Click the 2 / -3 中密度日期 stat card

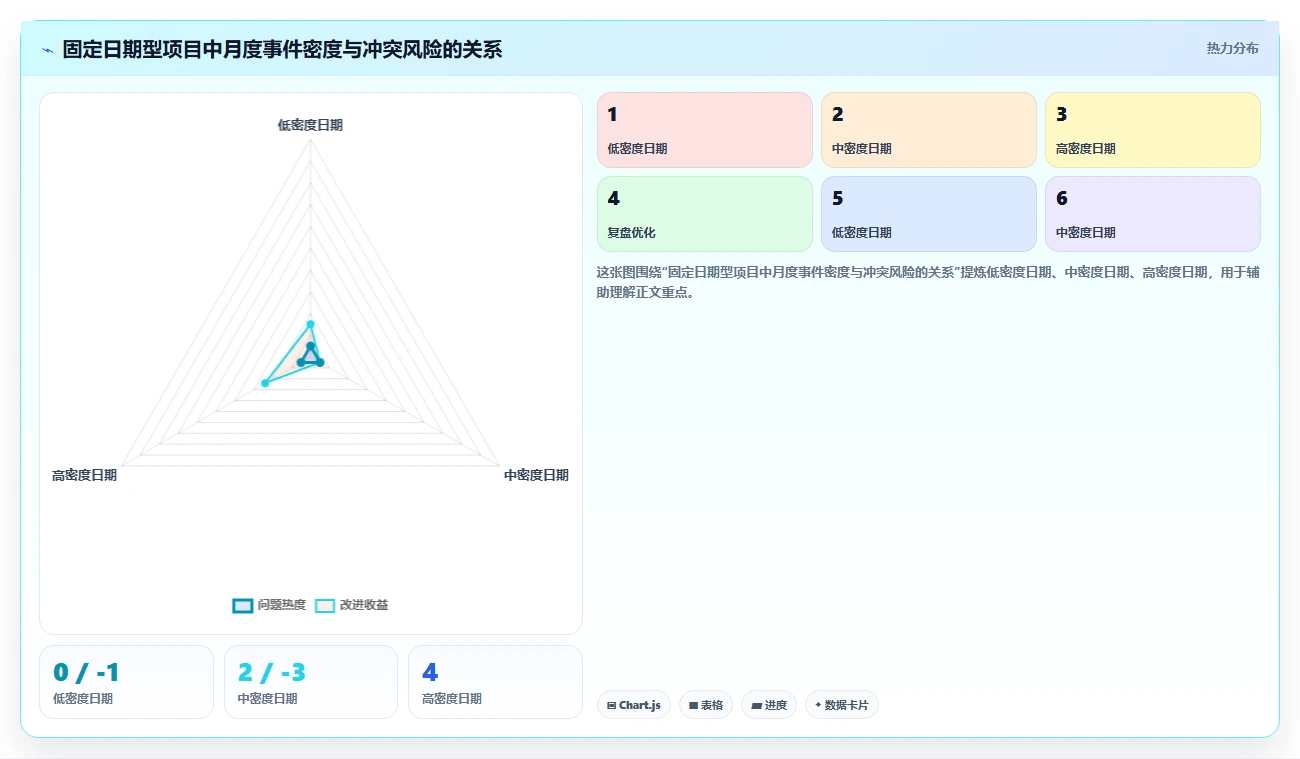tap(311, 682)
